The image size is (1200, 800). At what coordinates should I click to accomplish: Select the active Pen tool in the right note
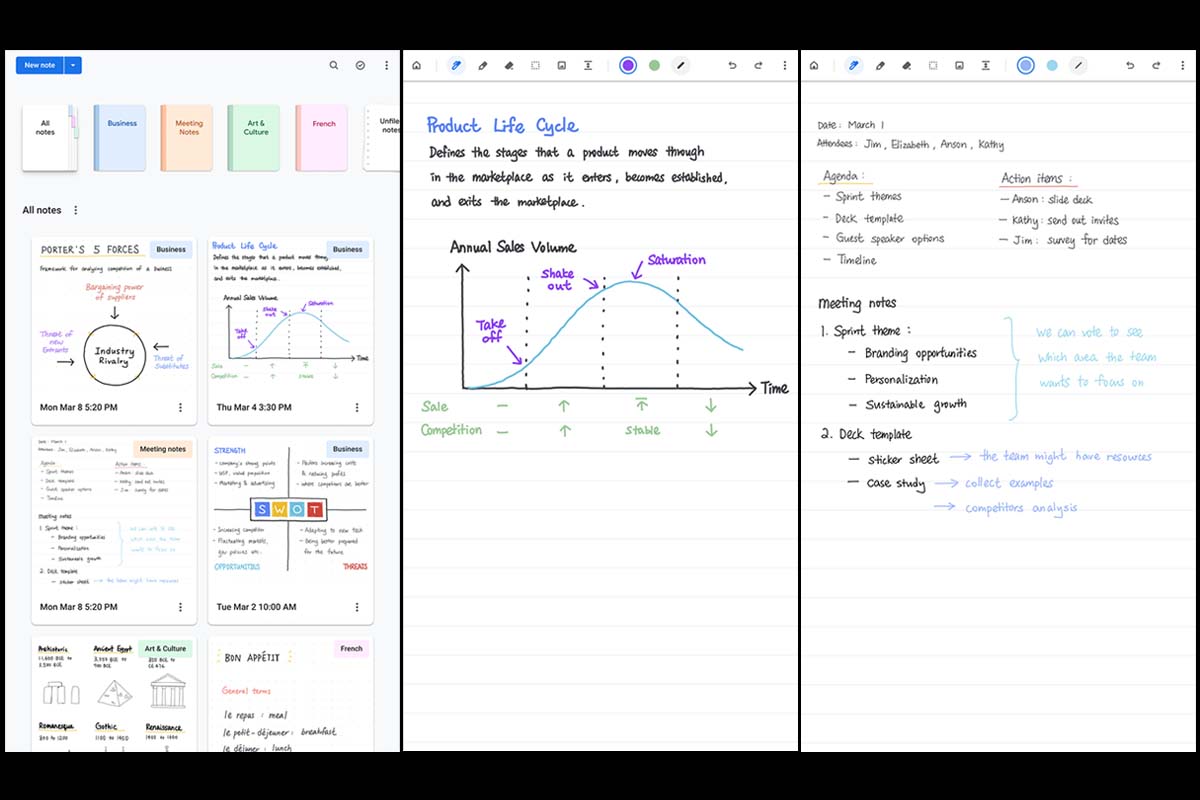pyautogui.click(x=853, y=65)
